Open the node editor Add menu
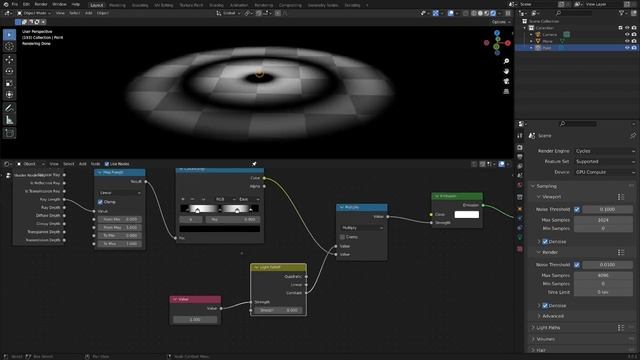The width and height of the screenshot is (640, 360). click(82, 164)
